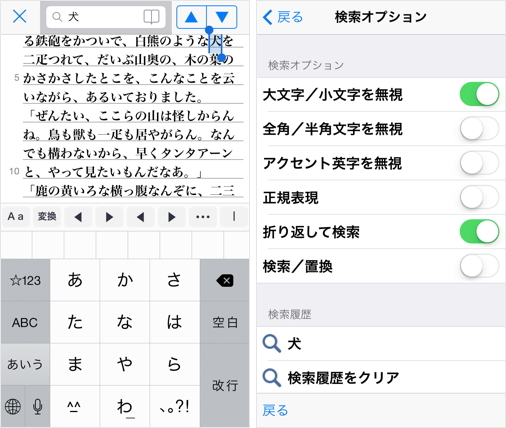This screenshot has width=506, height=428.
Task: Tap the globe keyboard switcher icon
Action: click(13, 406)
